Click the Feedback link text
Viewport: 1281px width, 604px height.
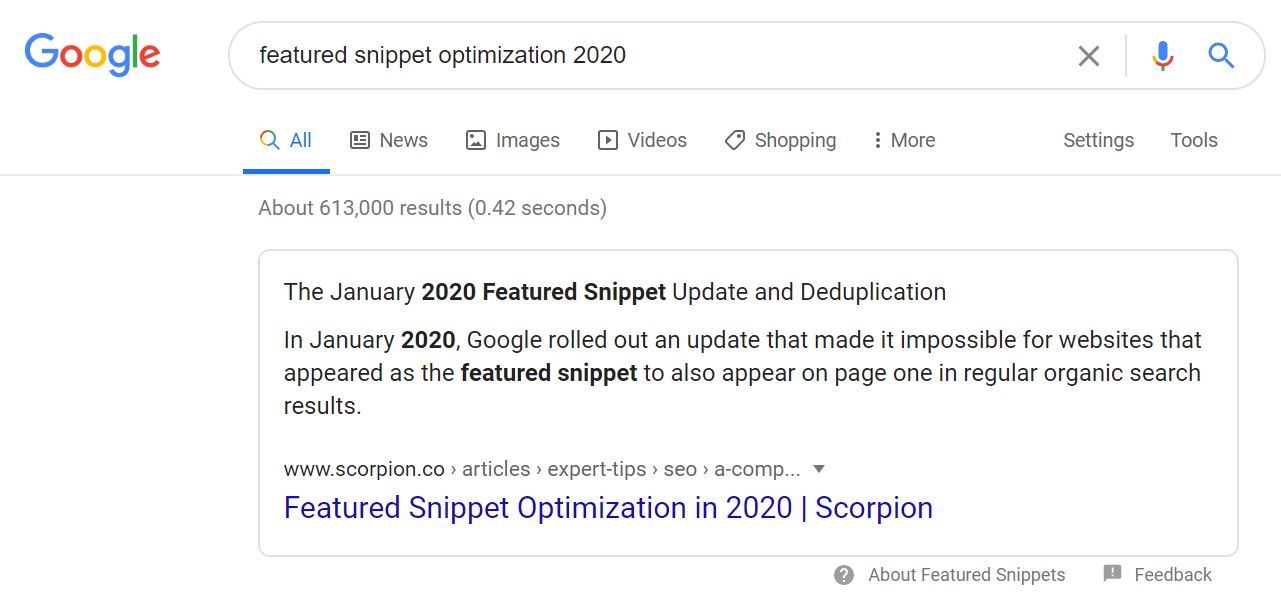point(1173,575)
